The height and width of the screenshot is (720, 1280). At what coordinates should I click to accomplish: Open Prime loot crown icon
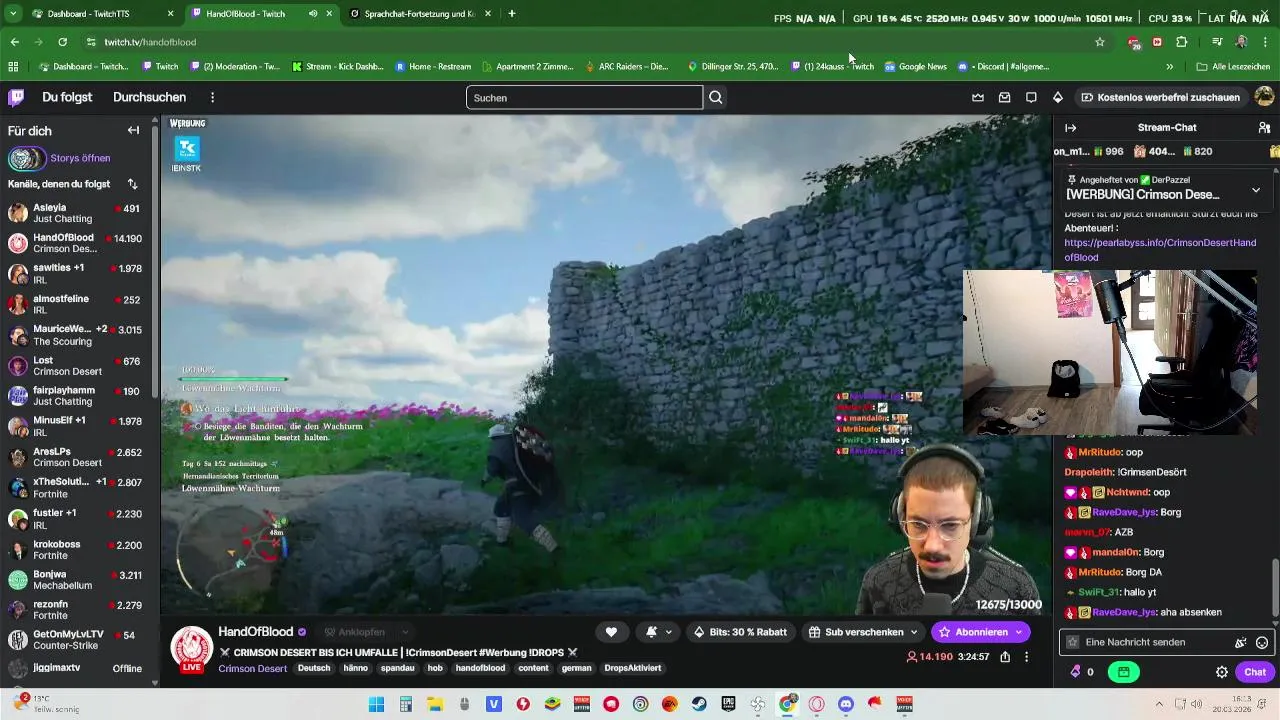[x=978, y=97]
